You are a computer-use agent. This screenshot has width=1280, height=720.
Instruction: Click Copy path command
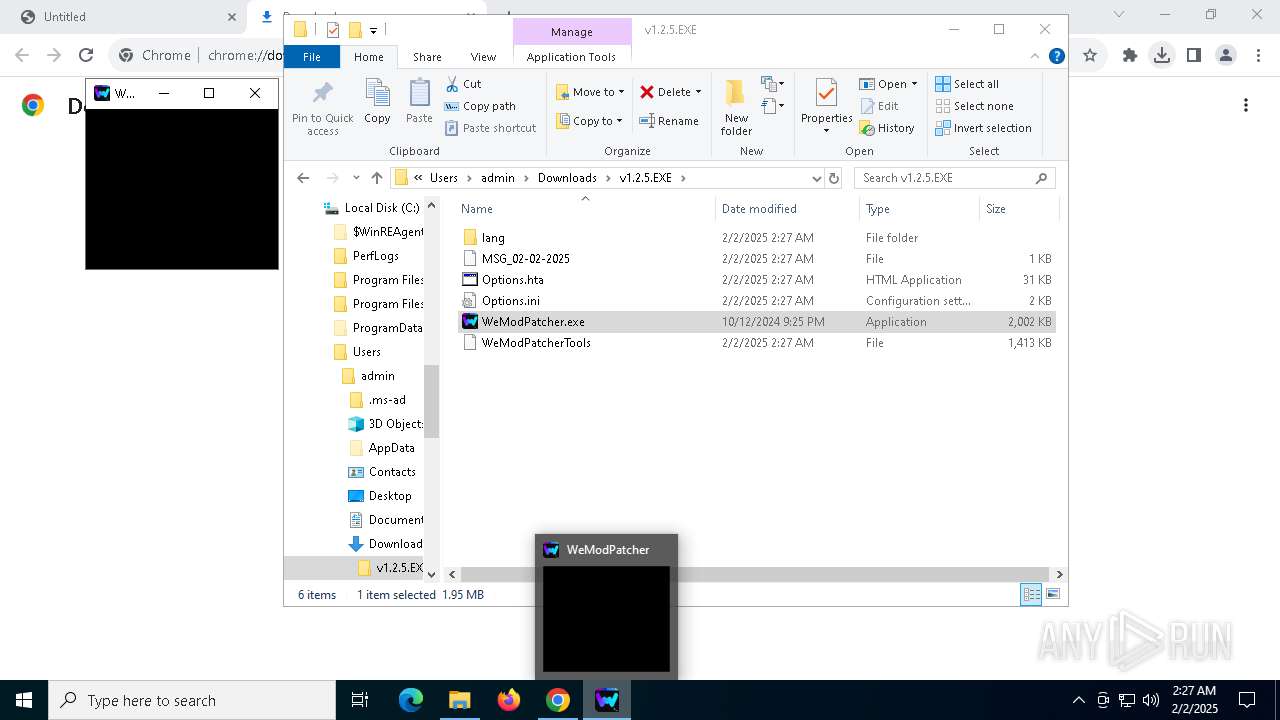coord(480,106)
